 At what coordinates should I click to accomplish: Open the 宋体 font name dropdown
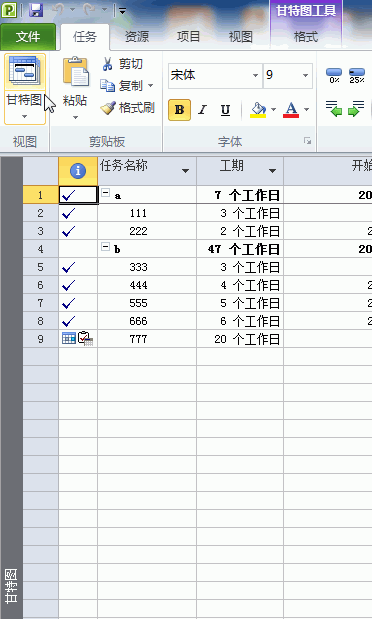point(256,75)
